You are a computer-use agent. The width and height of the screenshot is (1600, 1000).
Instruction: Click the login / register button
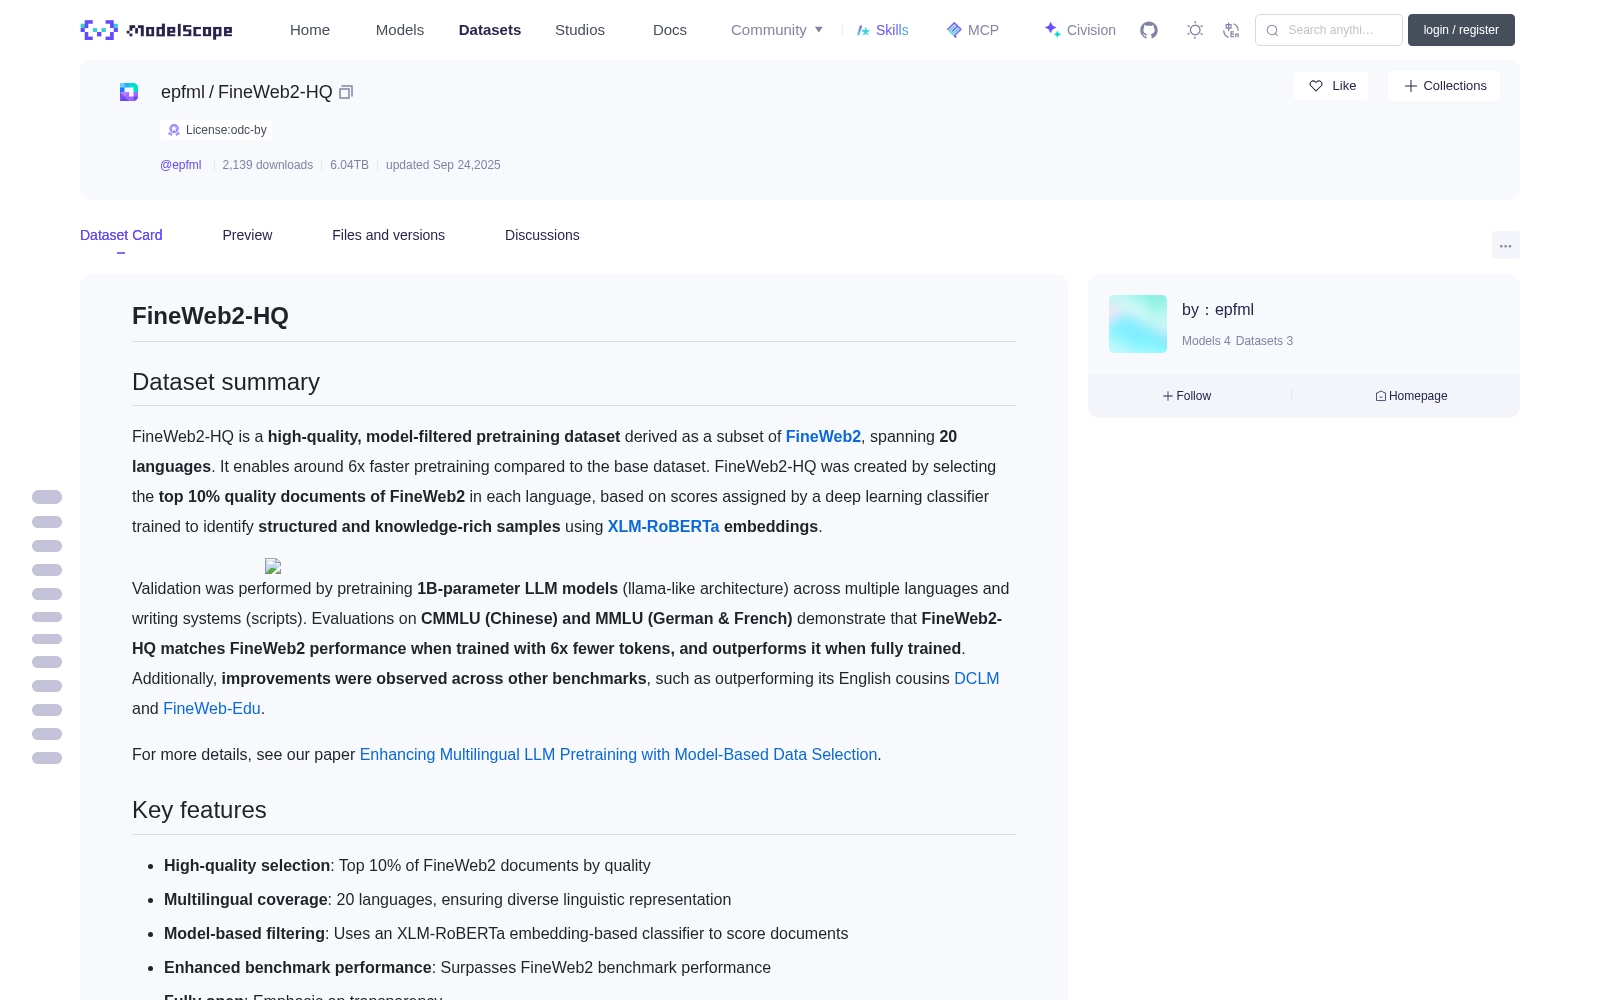point(1461,30)
